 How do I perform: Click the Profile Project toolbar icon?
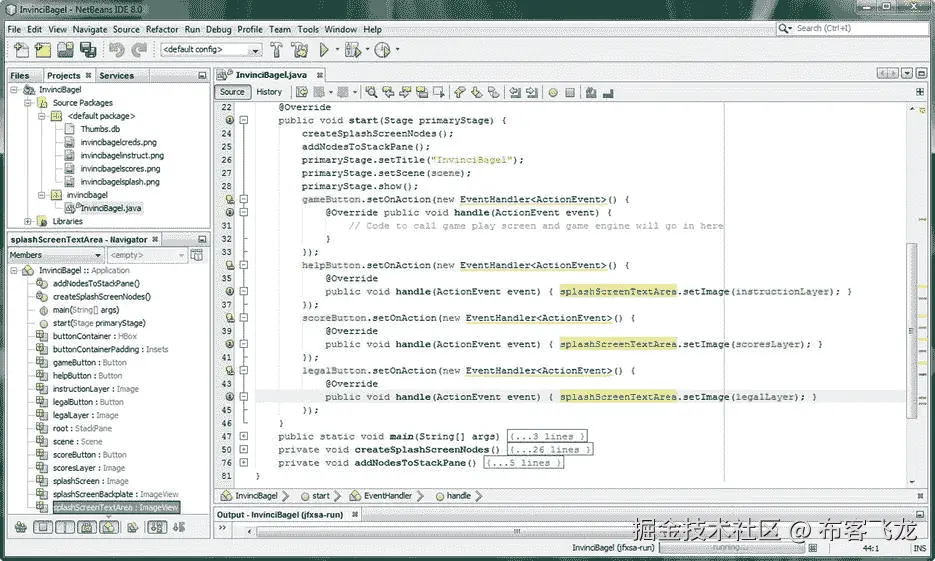[x=382, y=50]
